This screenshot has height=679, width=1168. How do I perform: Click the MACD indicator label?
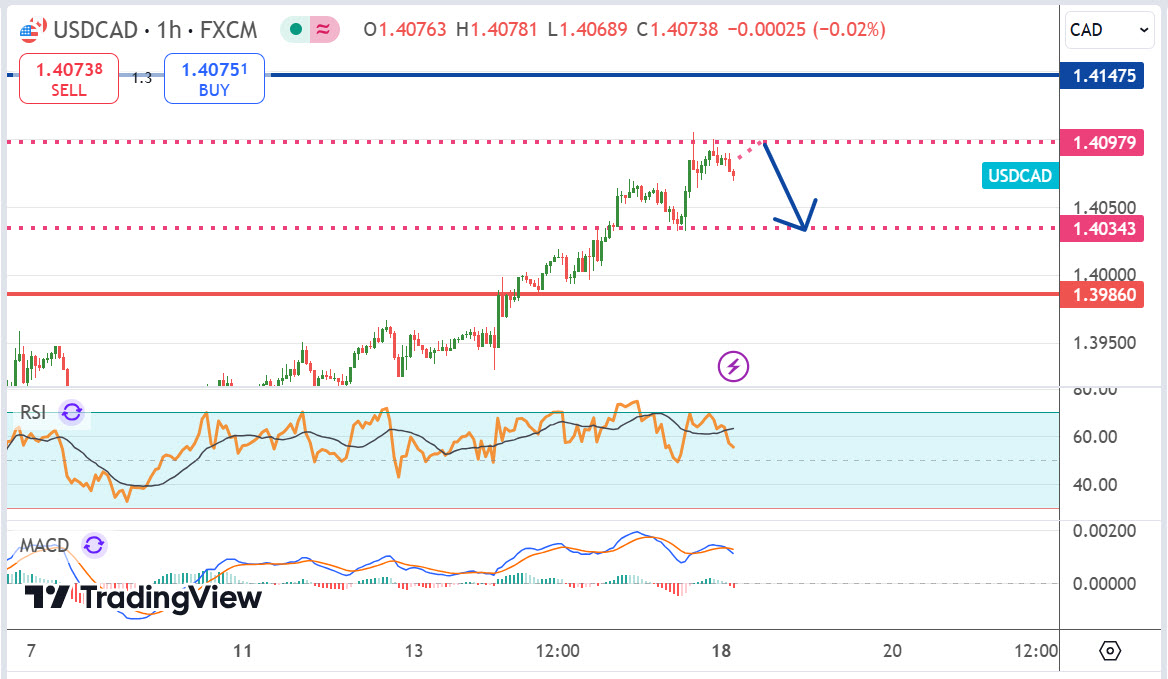(45, 545)
